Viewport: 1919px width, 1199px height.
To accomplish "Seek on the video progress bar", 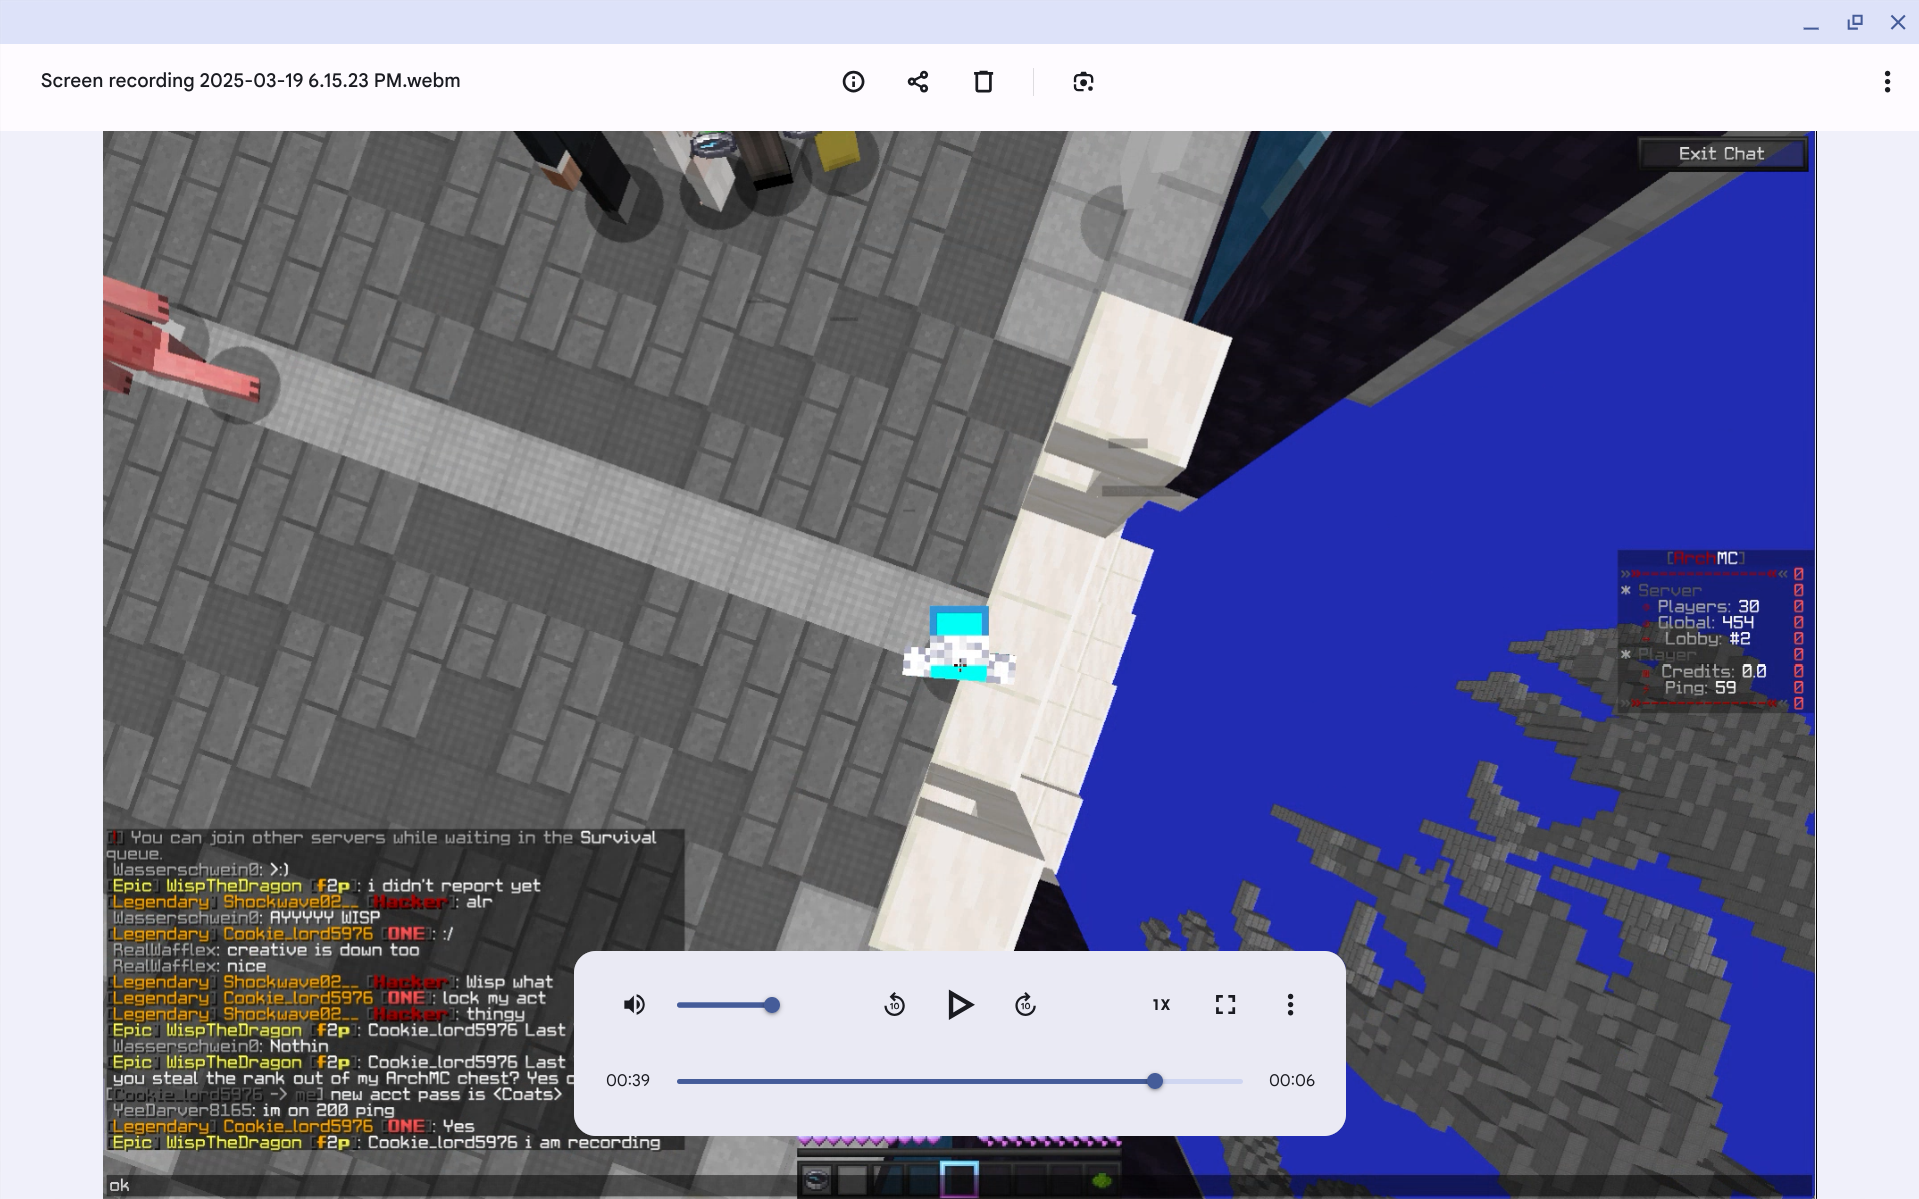I will (960, 1081).
